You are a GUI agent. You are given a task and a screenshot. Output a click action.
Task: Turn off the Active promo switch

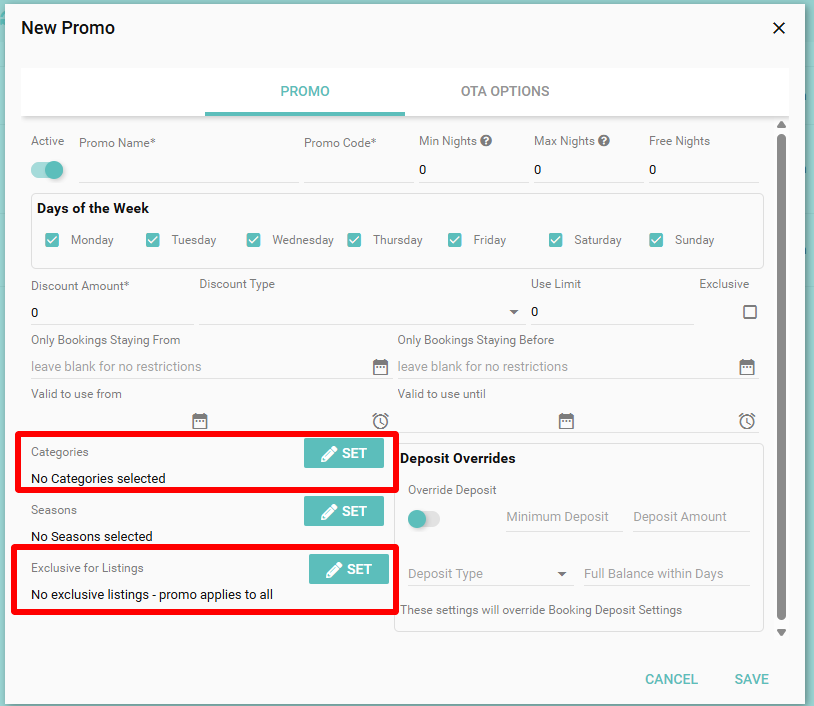[48, 170]
